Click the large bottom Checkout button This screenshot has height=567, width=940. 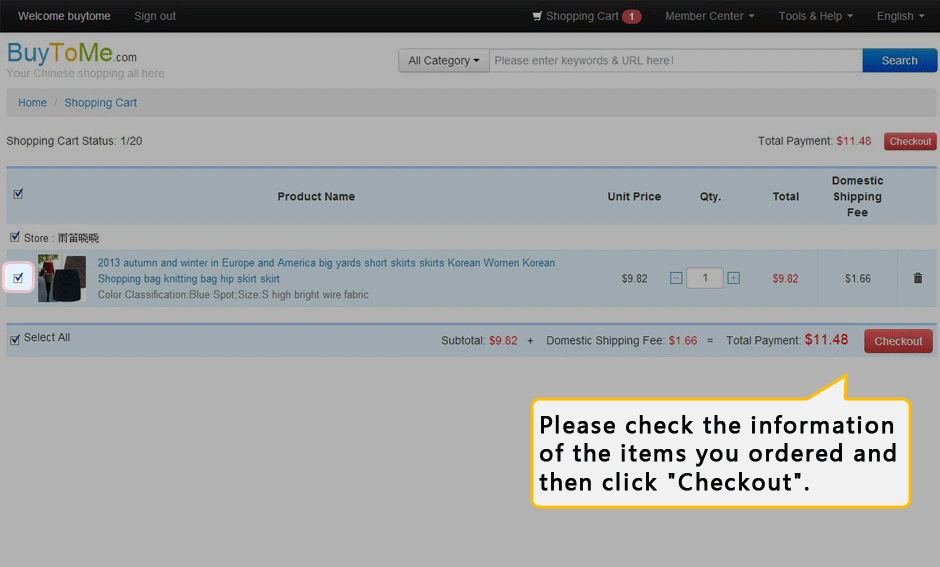(897, 341)
